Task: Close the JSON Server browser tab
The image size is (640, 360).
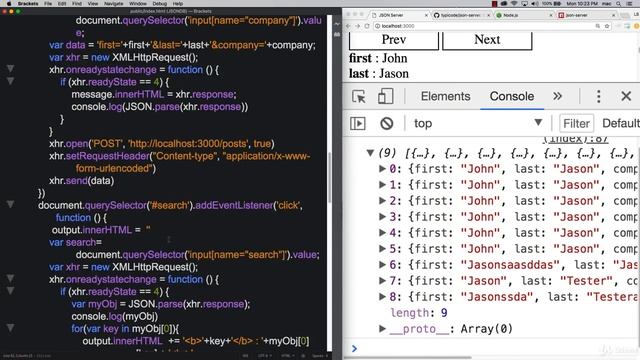Action: click(426, 15)
